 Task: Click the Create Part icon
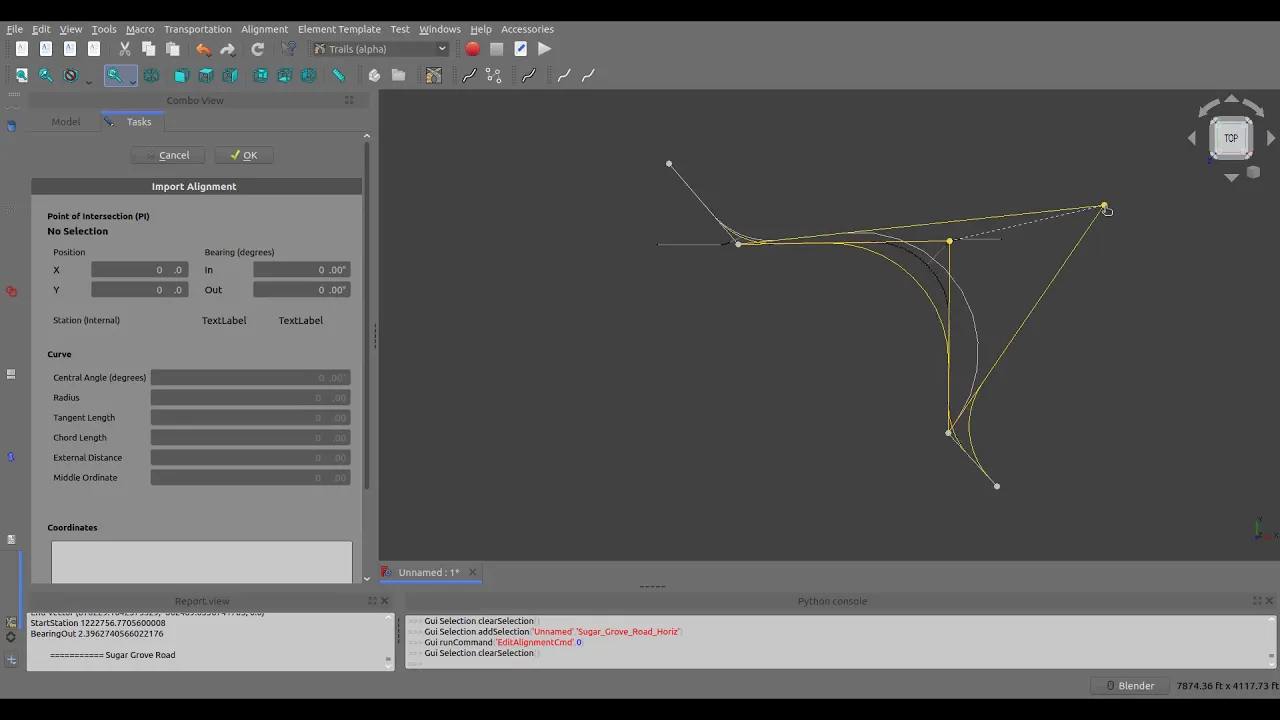[x=374, y=75]
